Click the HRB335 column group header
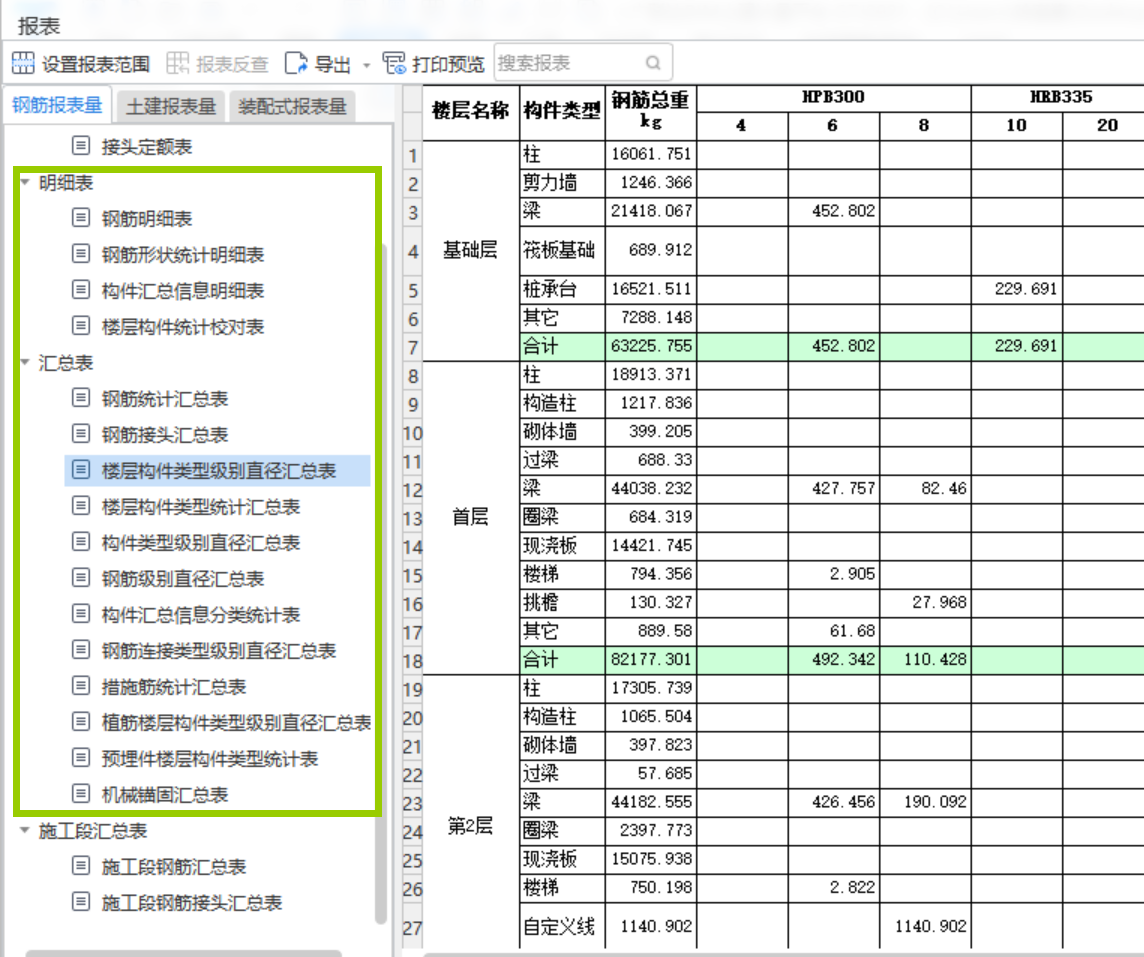1144x957 pixels. click(1061, 98)
